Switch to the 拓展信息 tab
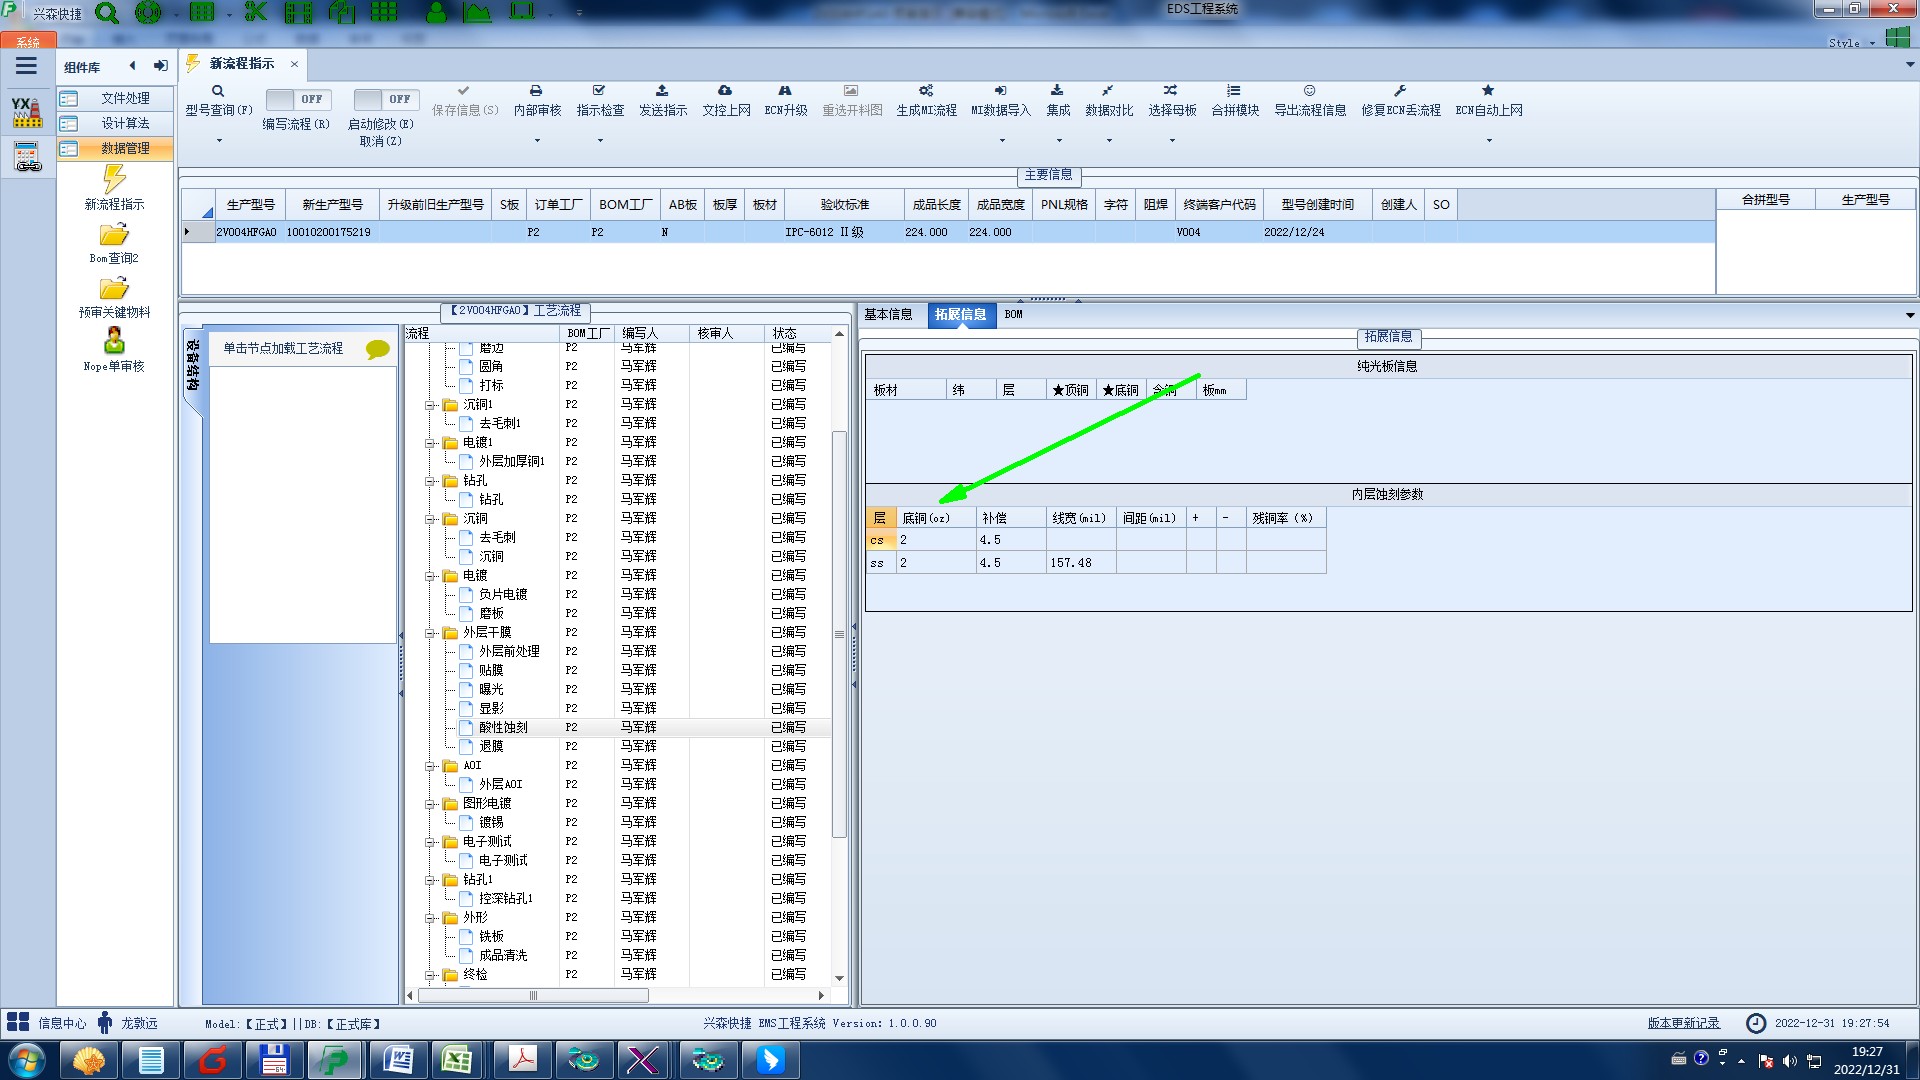 960,315
